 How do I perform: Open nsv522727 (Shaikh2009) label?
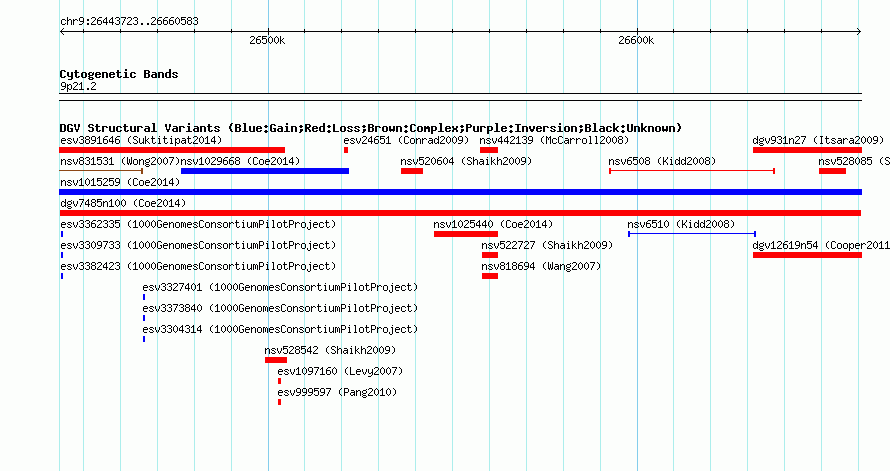pos(547,245)
